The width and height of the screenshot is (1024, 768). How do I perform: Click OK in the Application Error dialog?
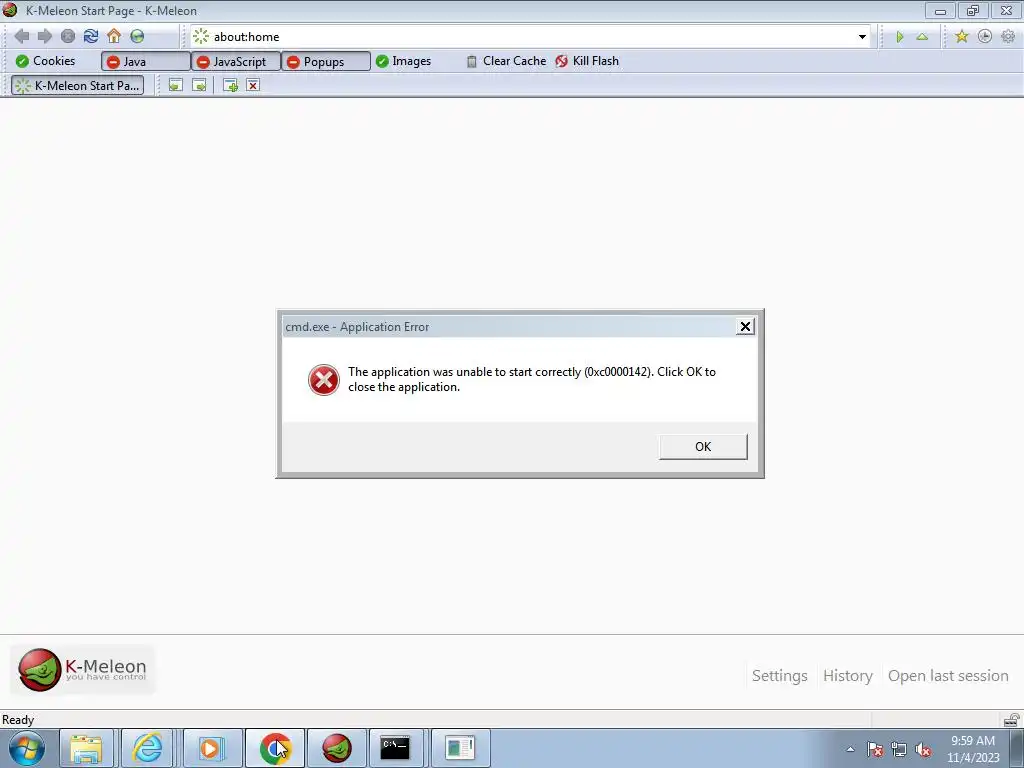tap(703, 447)
